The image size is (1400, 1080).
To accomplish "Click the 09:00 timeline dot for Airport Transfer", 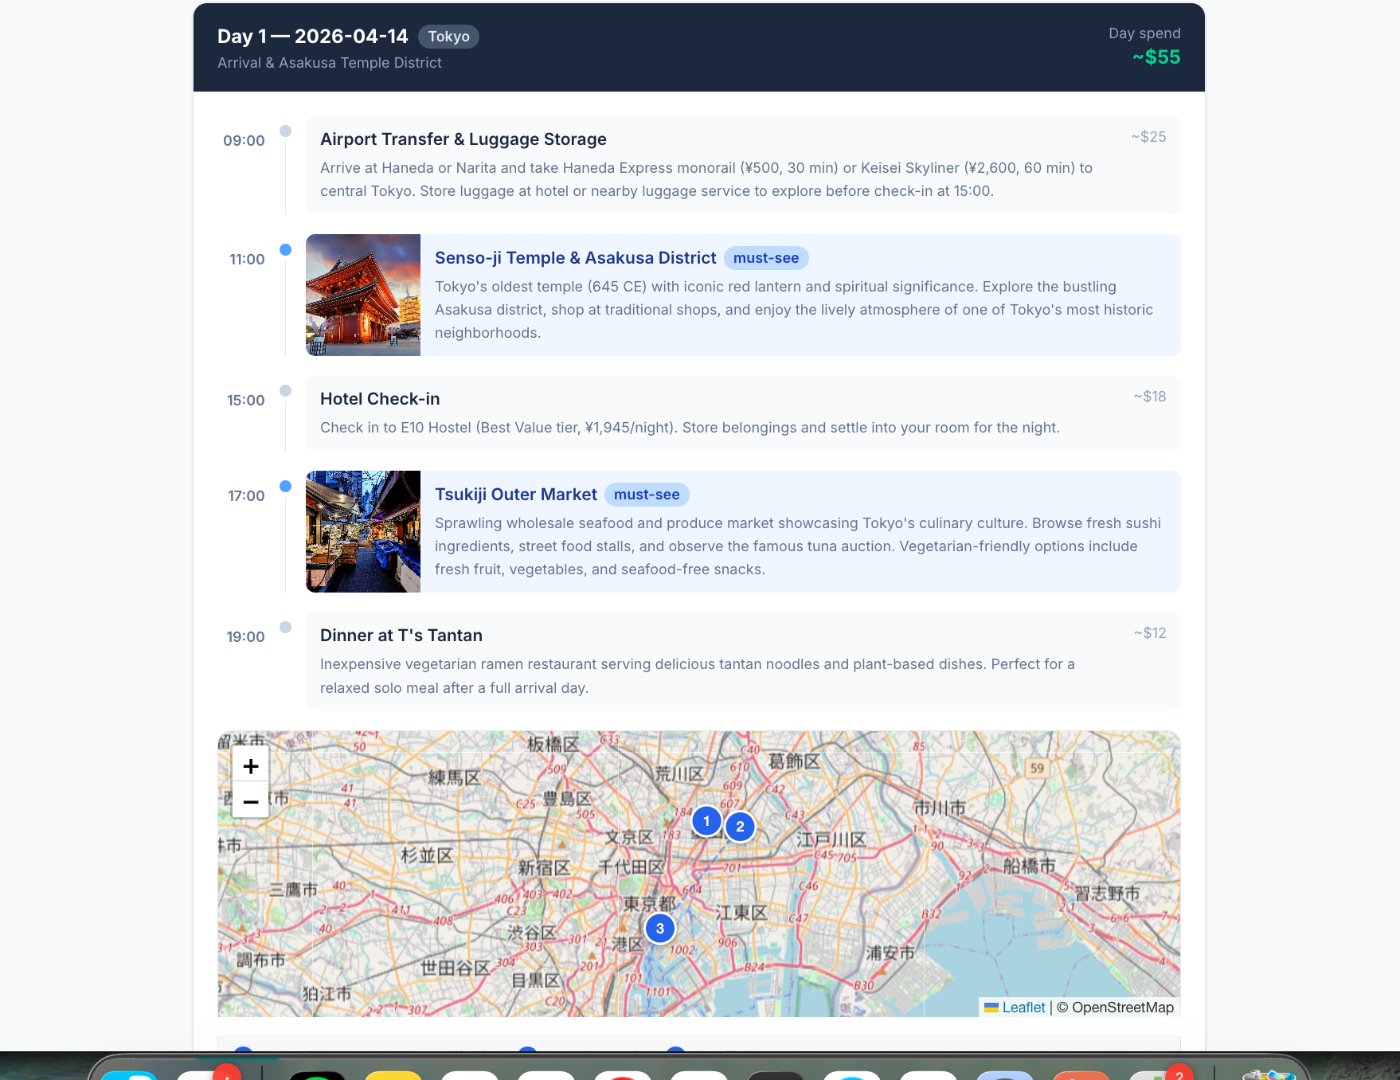I will pos(285,131).
